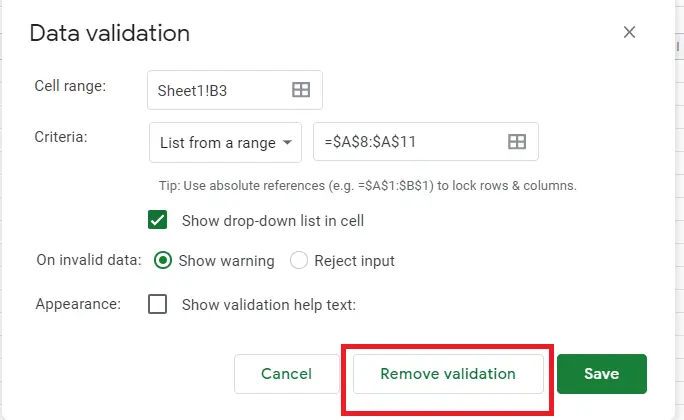Open range selector grid icon for Cell range
This screenshot has width=684, height=420.
(301, 90)
